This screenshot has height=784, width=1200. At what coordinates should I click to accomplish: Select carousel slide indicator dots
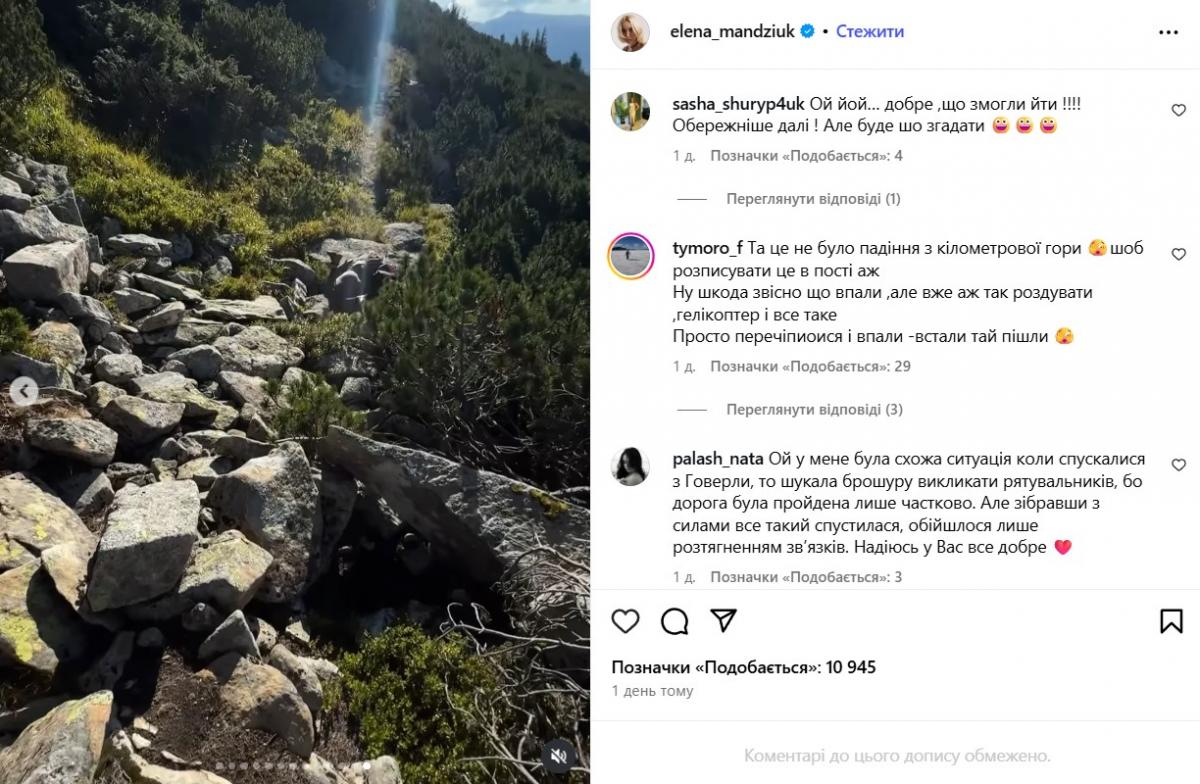click(x=295, y=766)
